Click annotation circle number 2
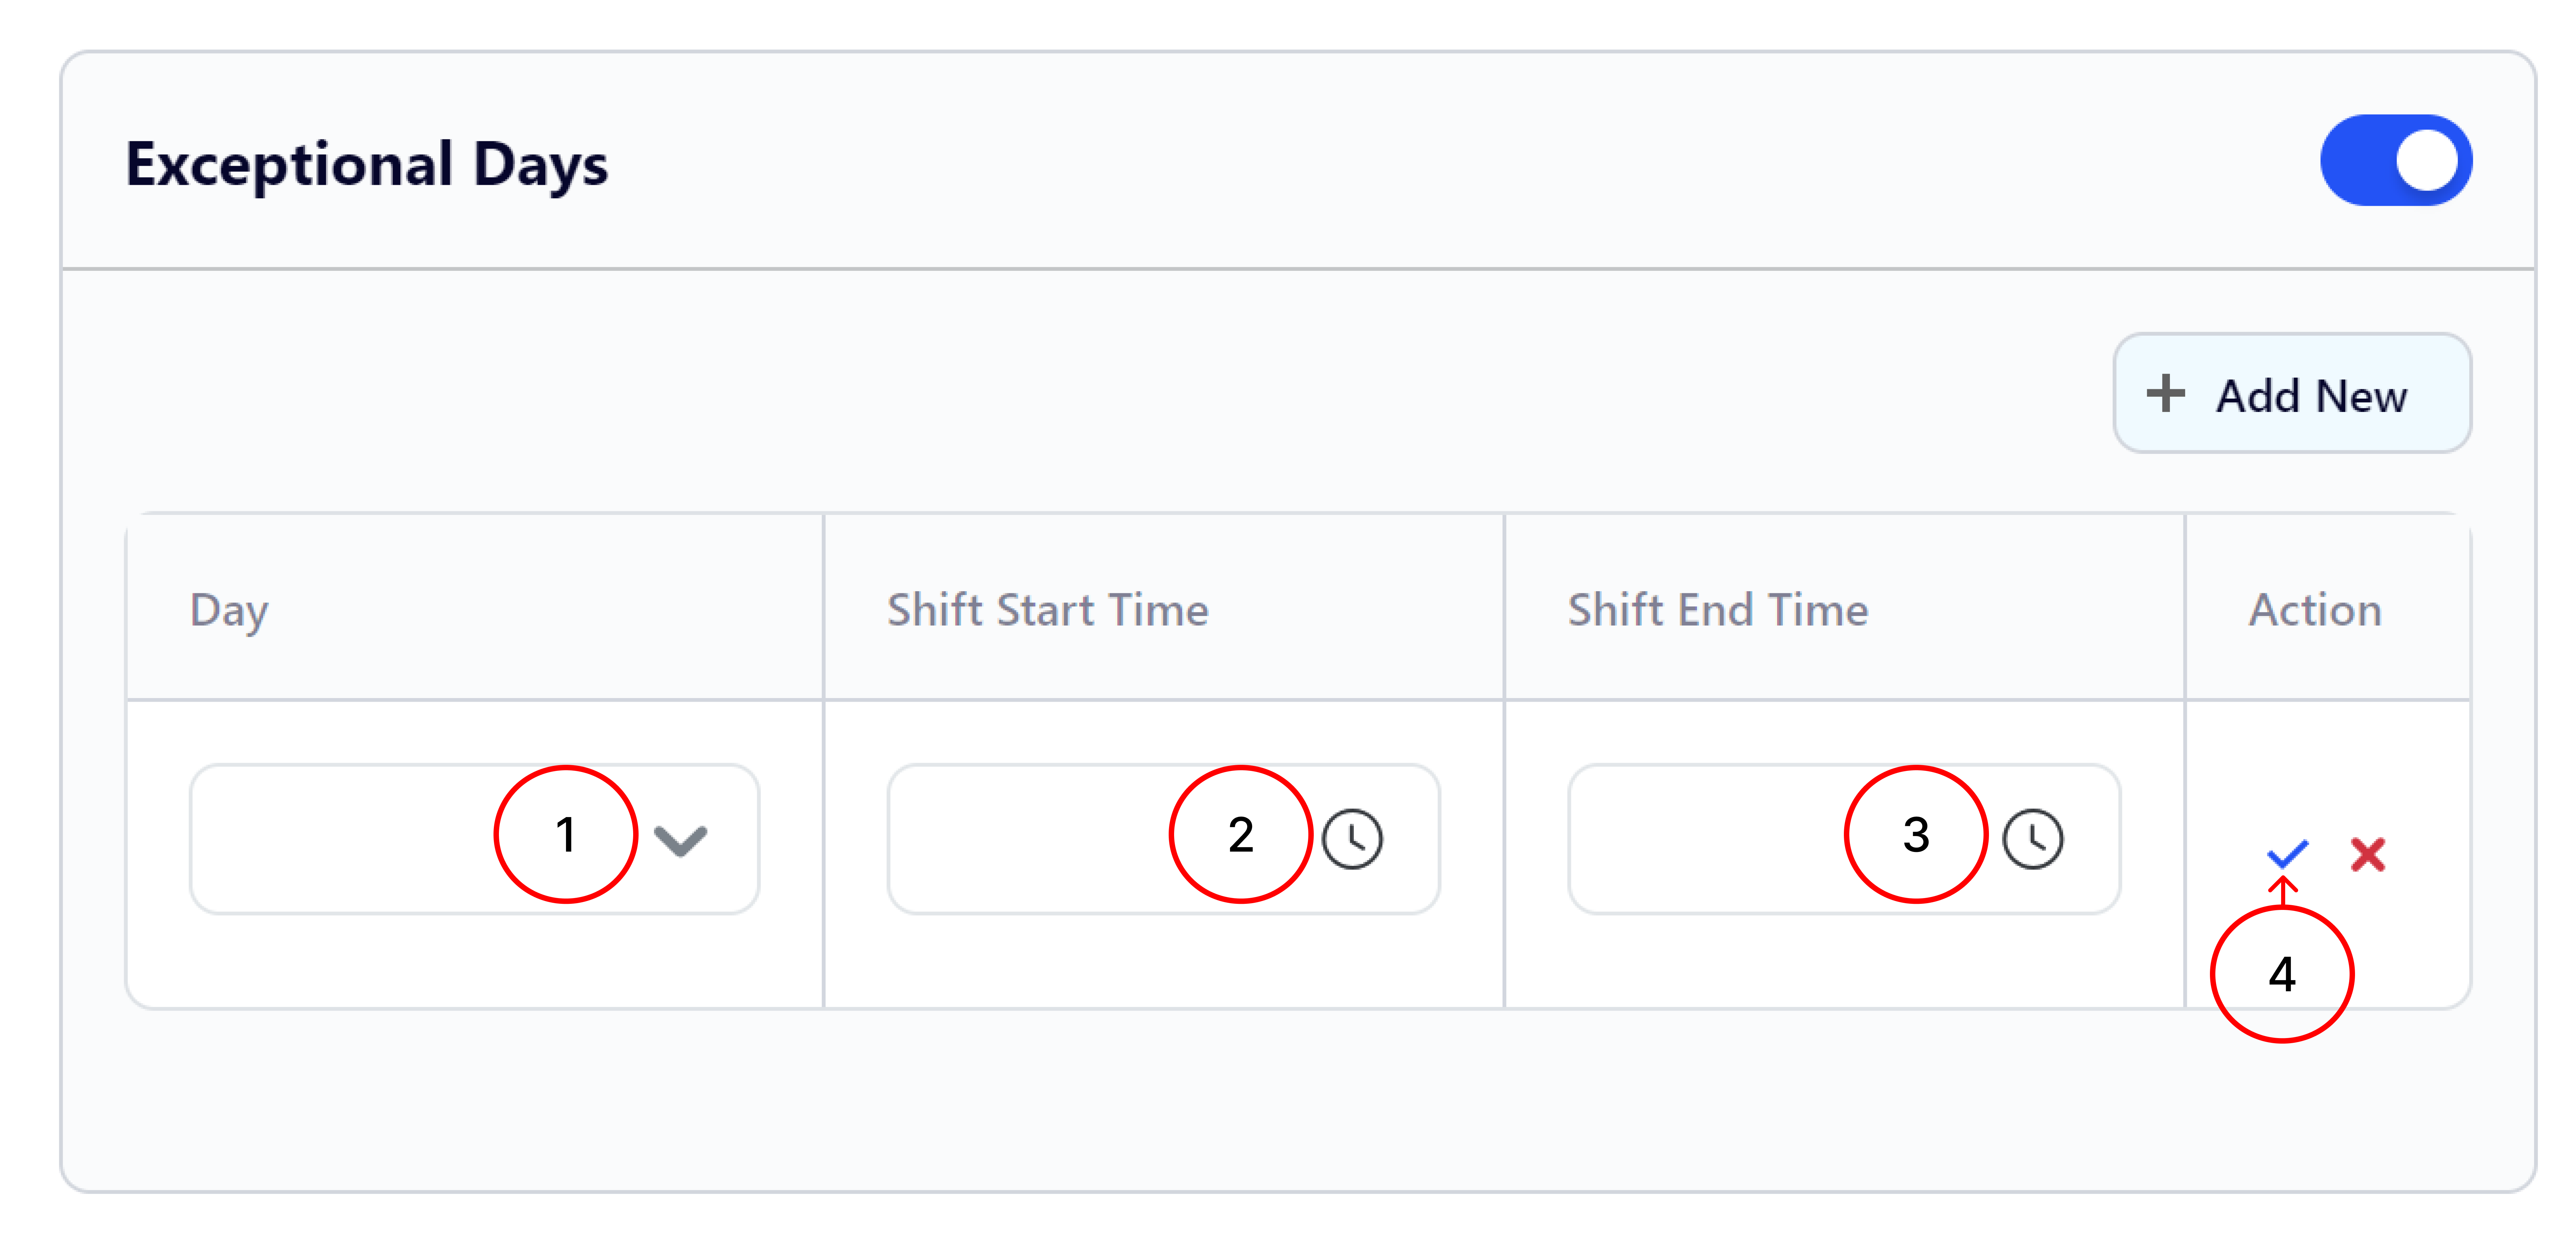 tap(1241, 834)
